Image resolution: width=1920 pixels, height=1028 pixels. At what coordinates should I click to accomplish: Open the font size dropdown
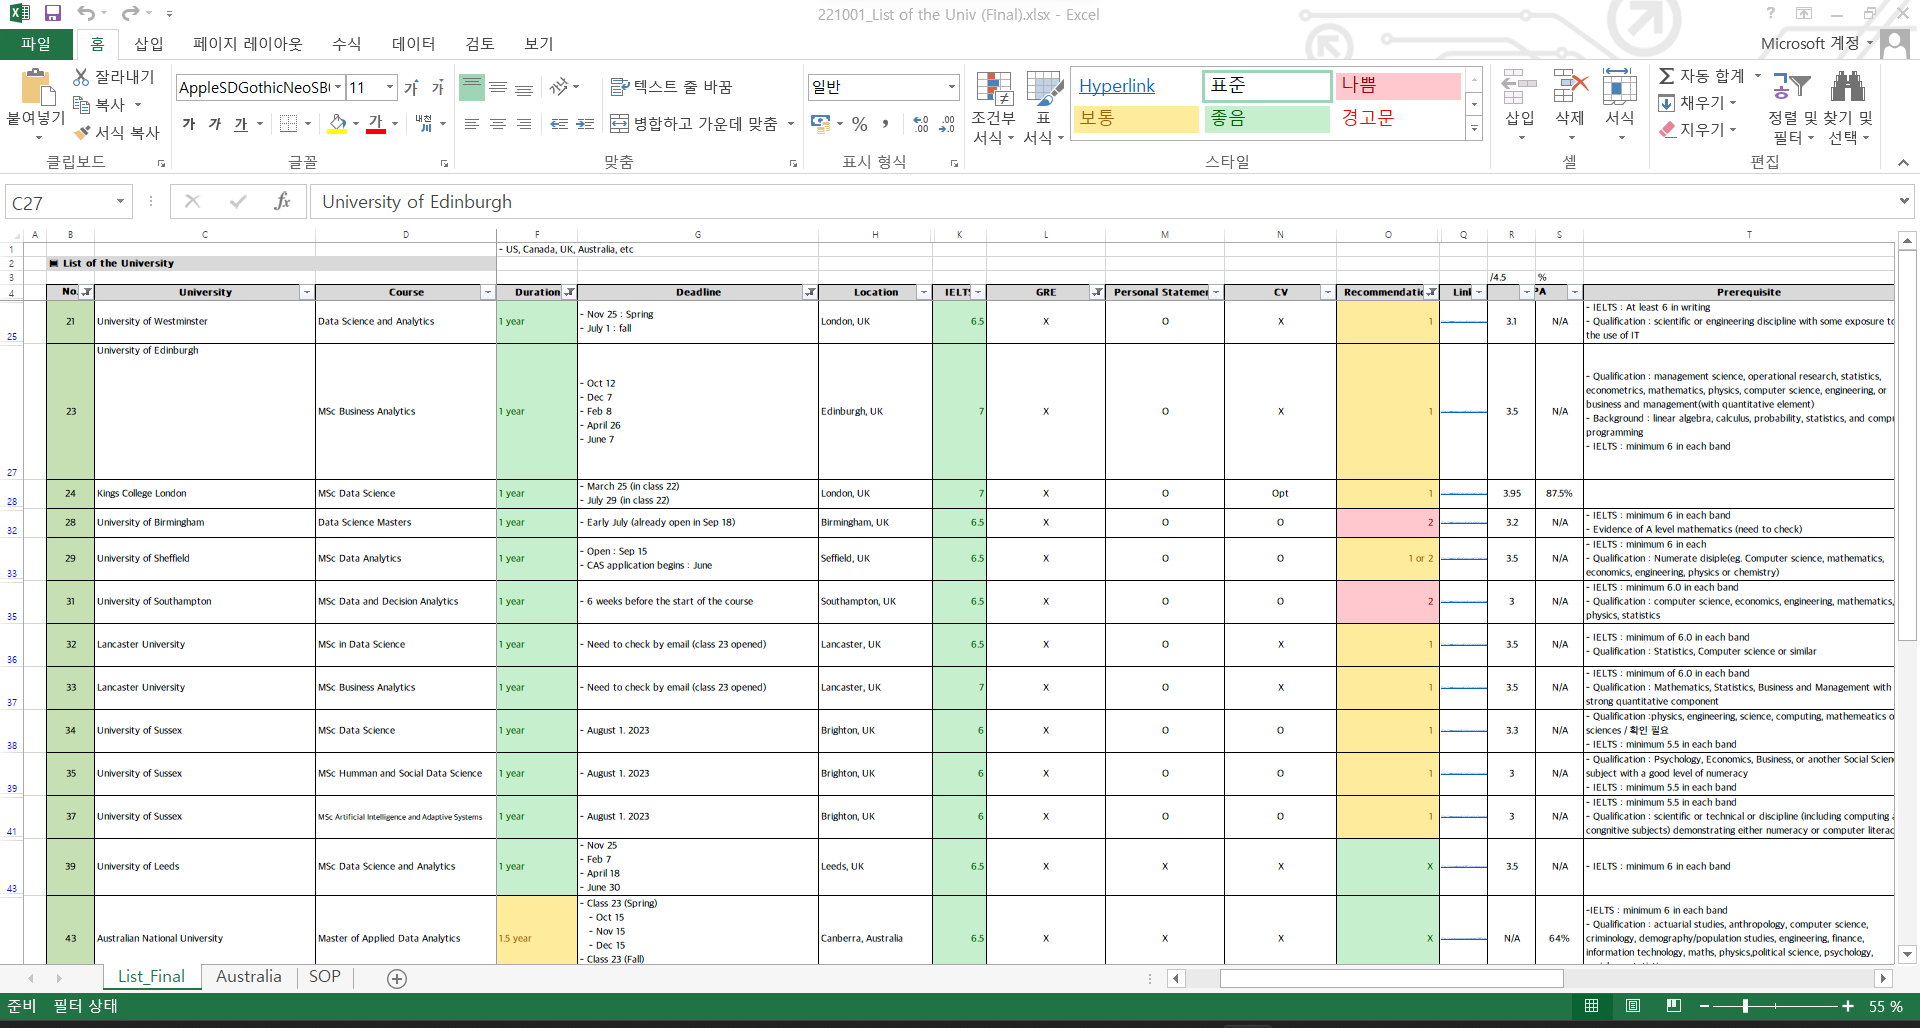point(390,88)
